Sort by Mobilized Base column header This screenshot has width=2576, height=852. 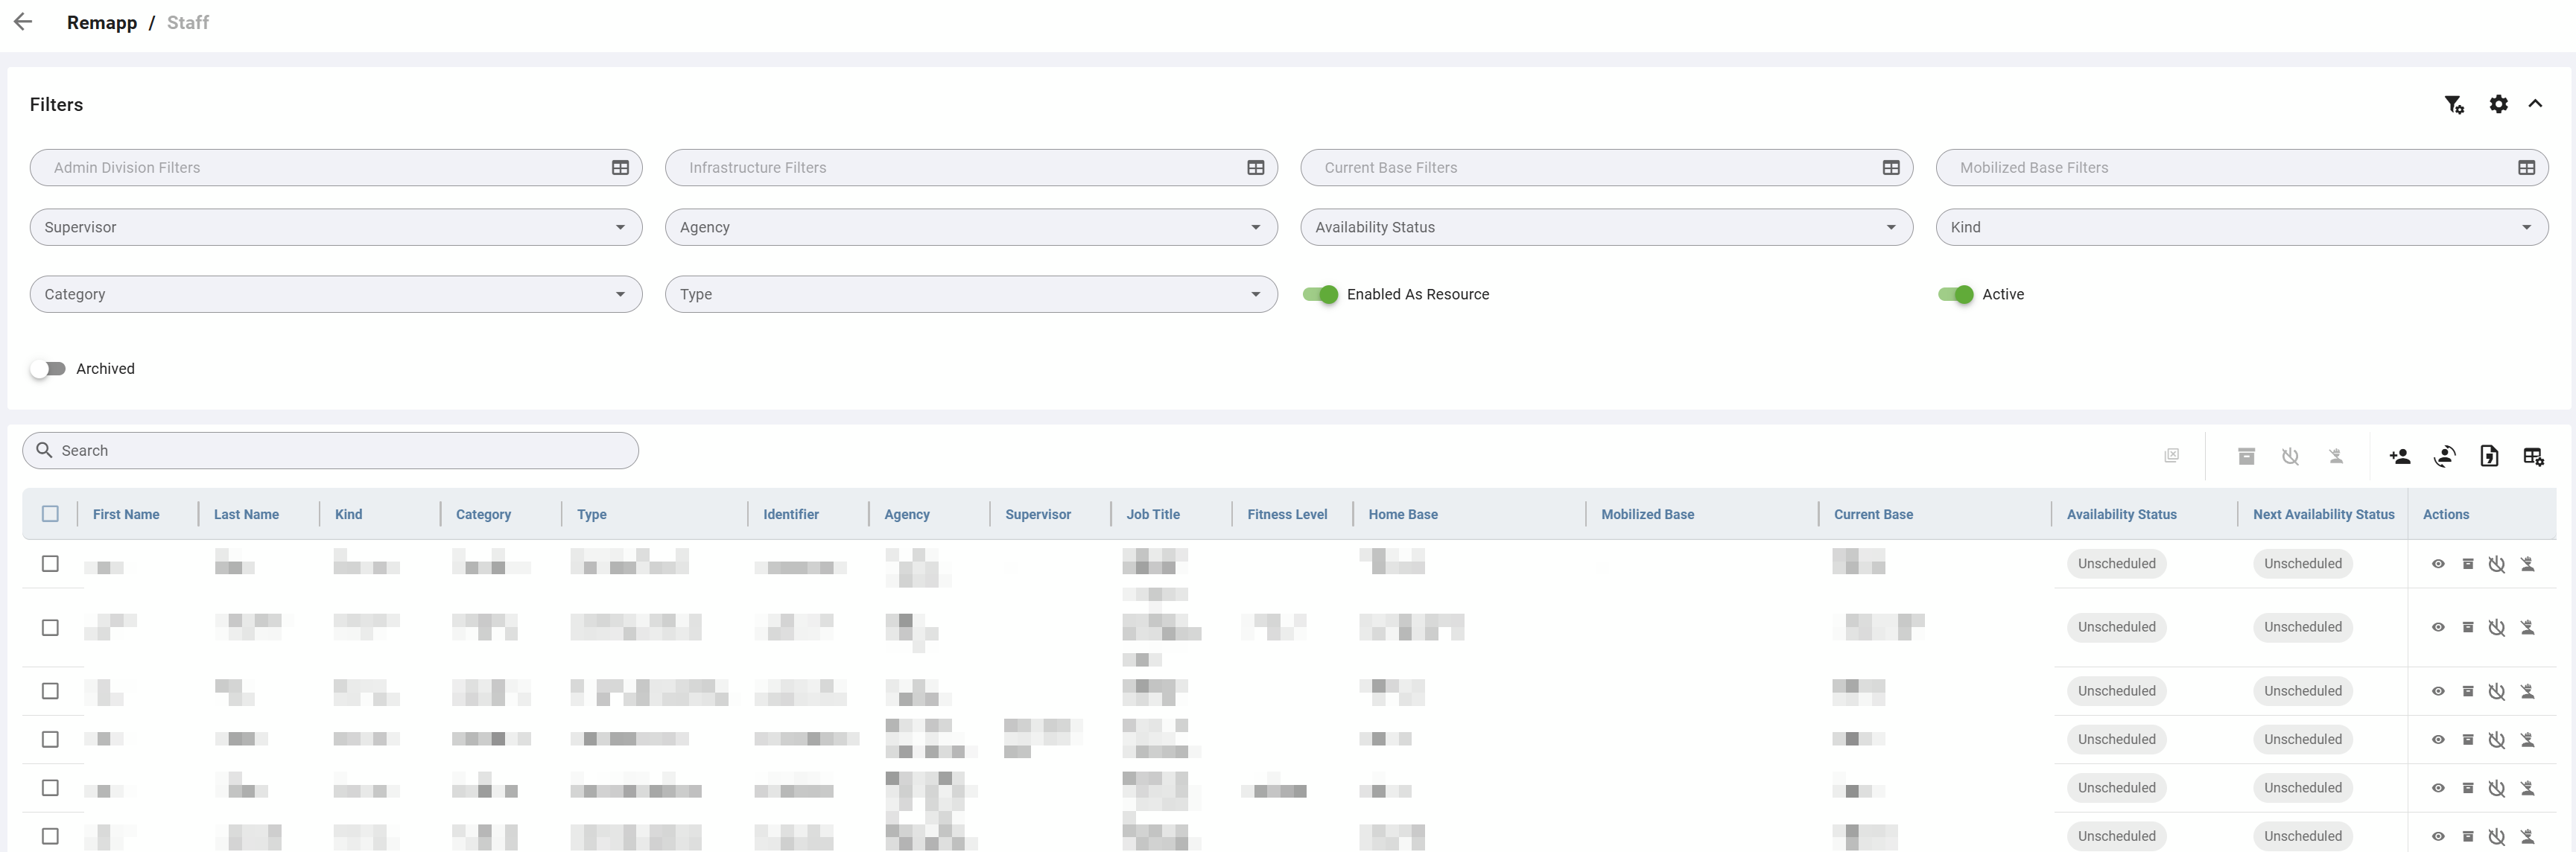click(x=1647, y=514)
